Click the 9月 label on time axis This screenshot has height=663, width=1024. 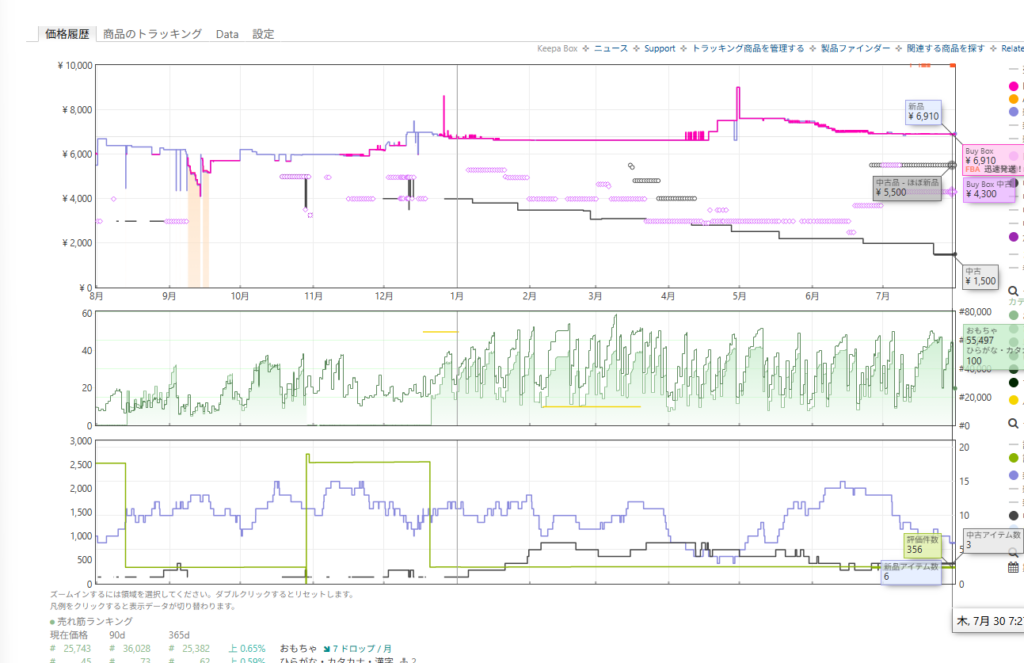pyautogui.click(x=169, y=296)
